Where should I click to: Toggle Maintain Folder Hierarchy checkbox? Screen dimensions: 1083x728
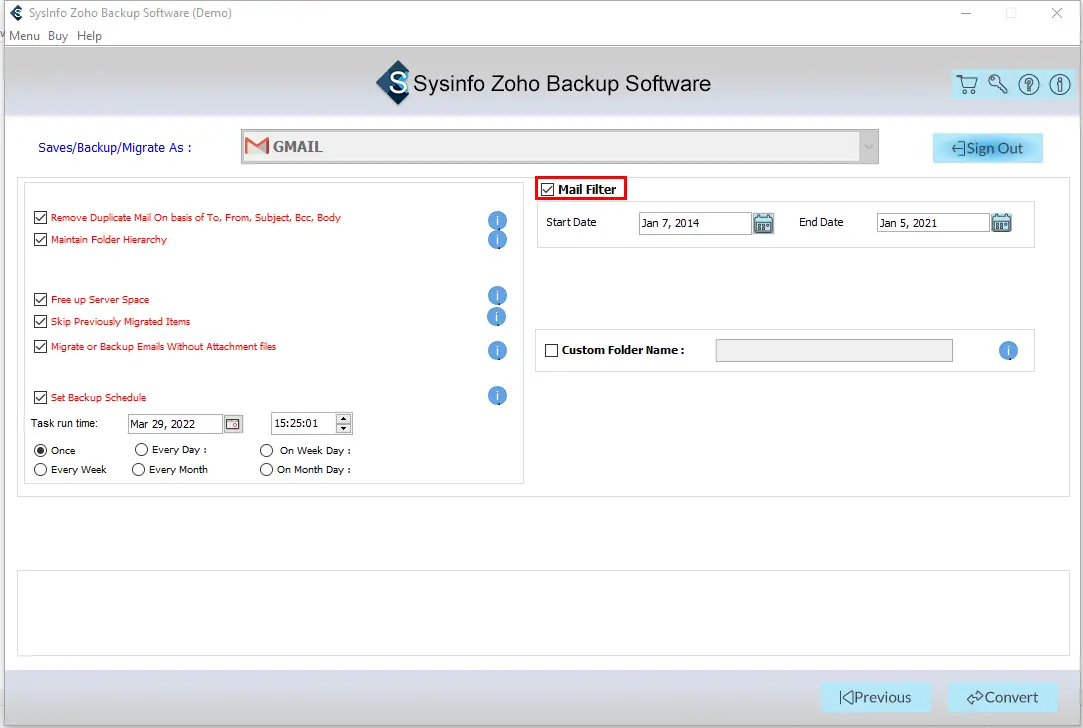tap(41, 240)
